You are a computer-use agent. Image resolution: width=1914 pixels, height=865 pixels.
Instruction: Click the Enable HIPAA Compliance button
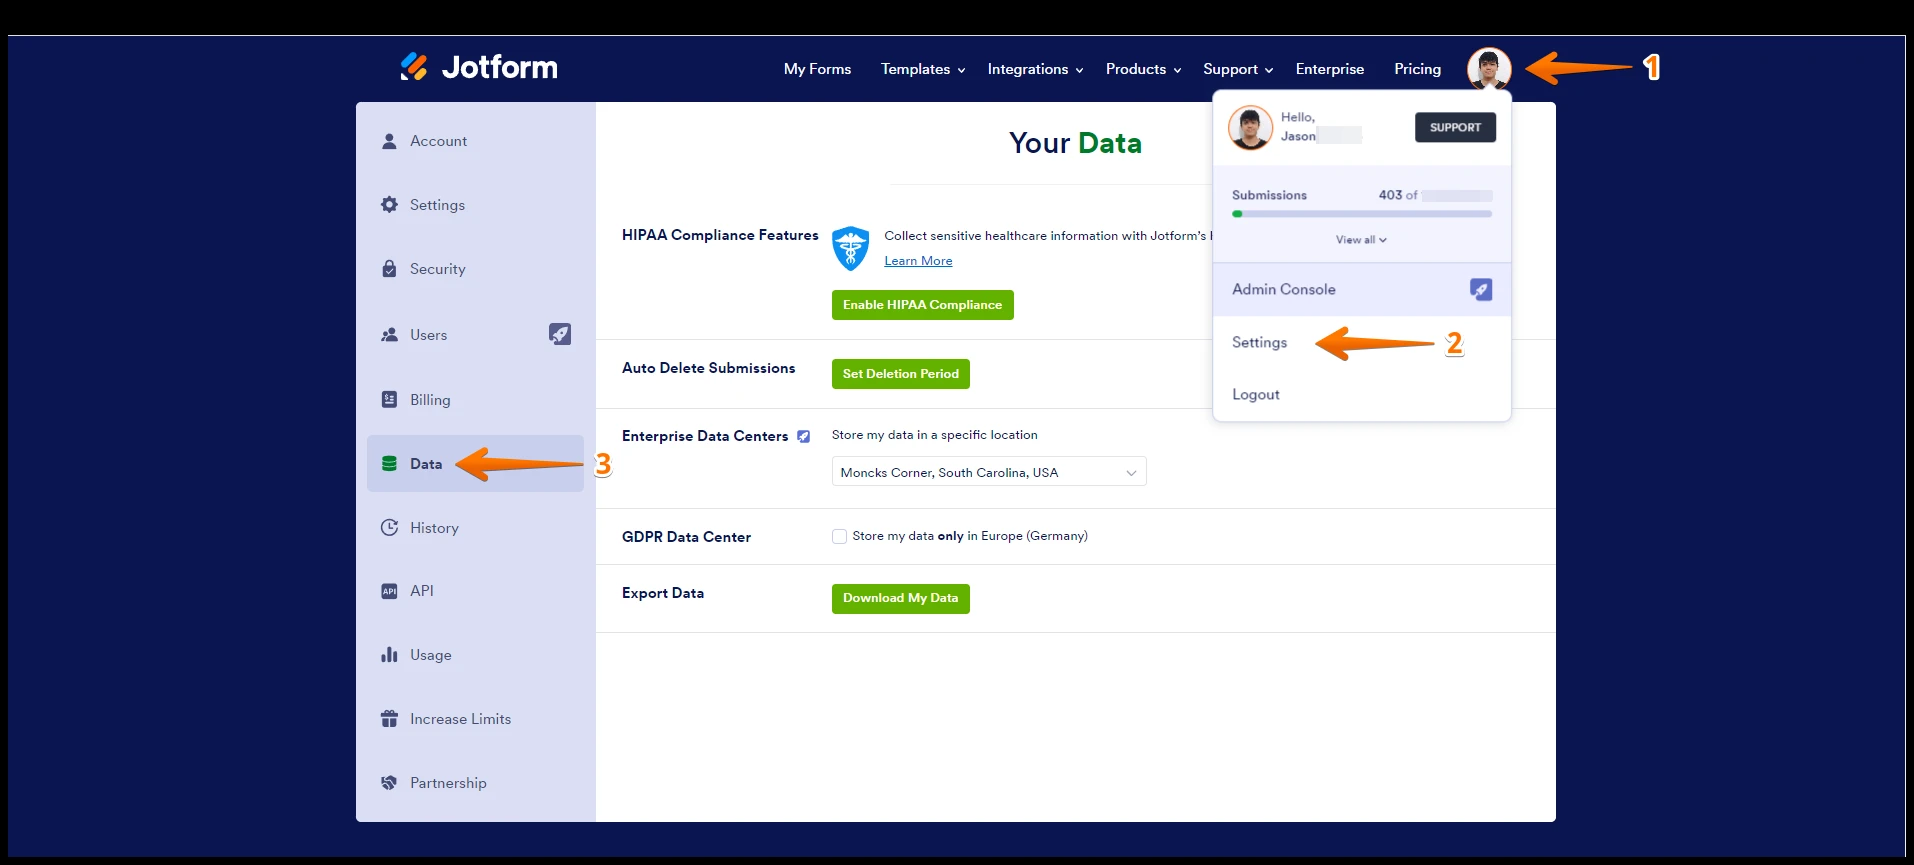point(922,305)
